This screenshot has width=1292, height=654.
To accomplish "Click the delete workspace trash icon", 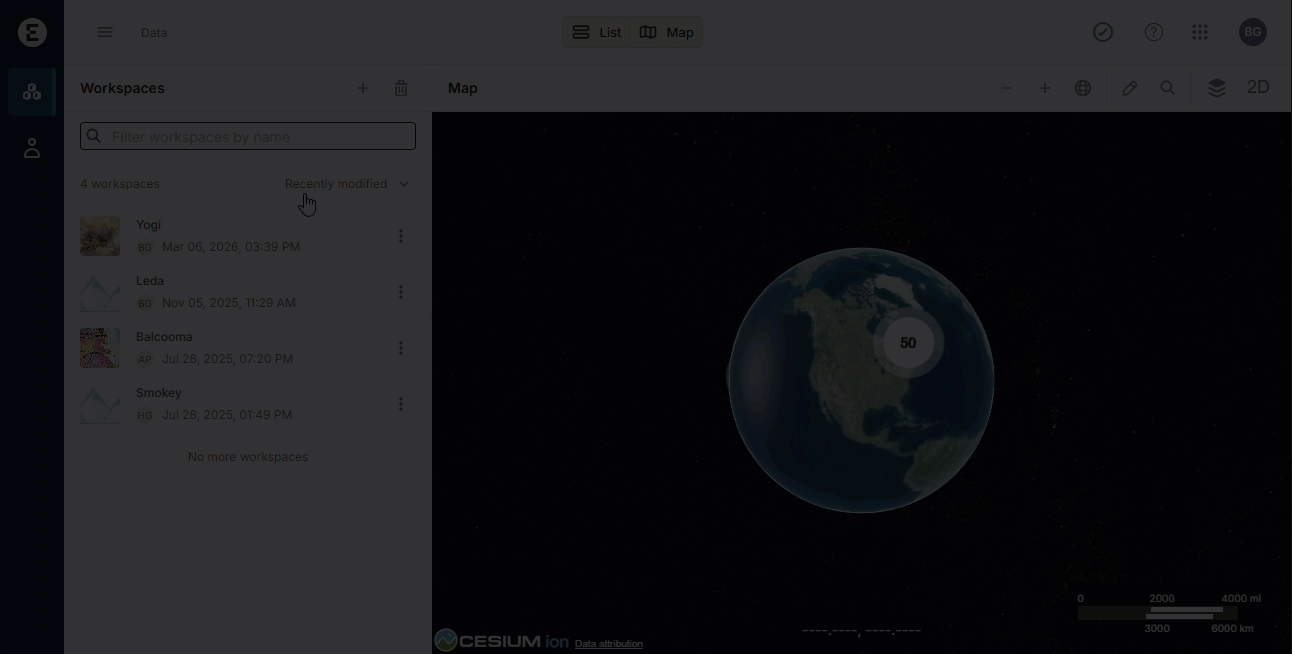I will click(x=401, y=88).
